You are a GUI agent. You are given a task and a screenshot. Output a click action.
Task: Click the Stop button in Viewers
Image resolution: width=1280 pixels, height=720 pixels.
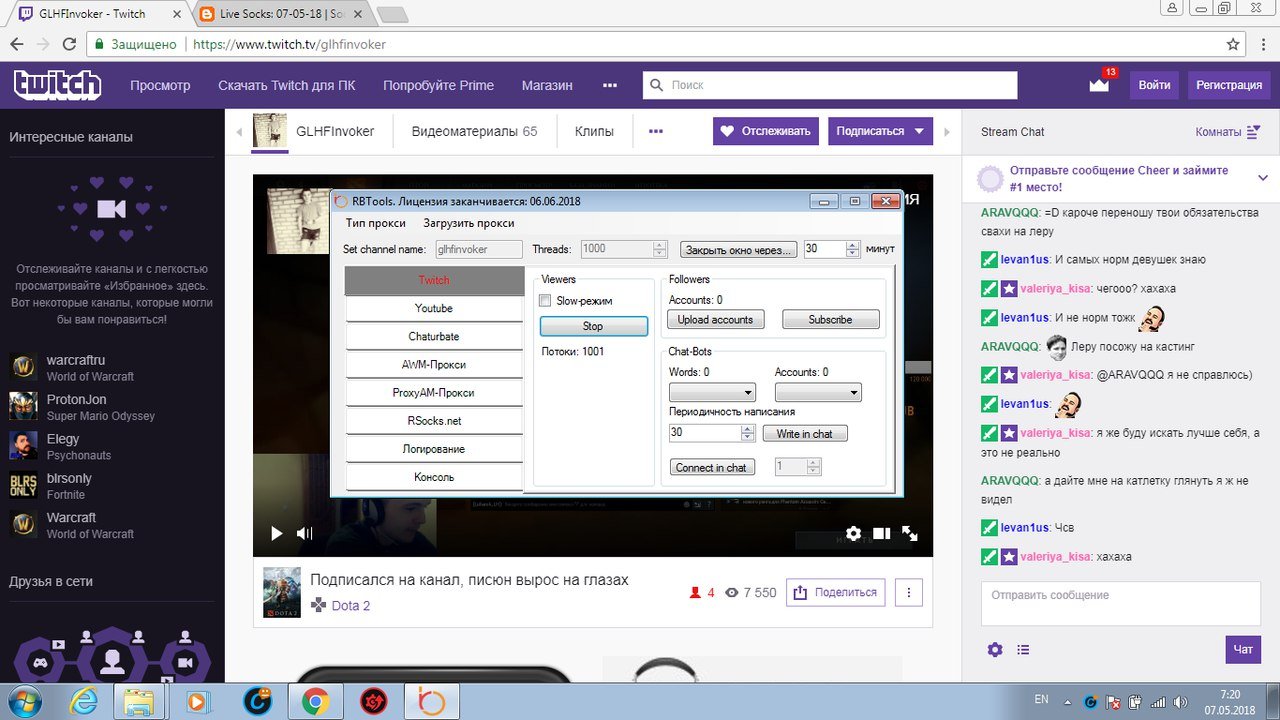pyautogui.click(x=593, y=326)
